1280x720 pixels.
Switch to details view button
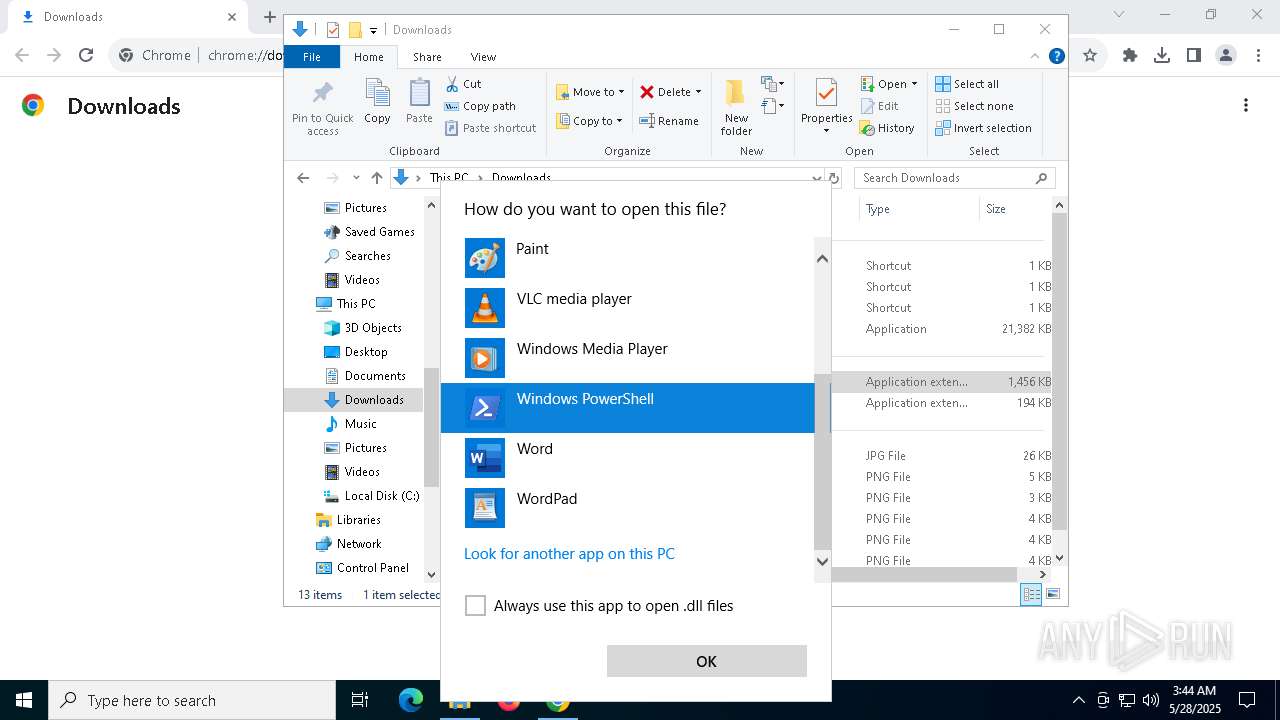click(1031, 595)
